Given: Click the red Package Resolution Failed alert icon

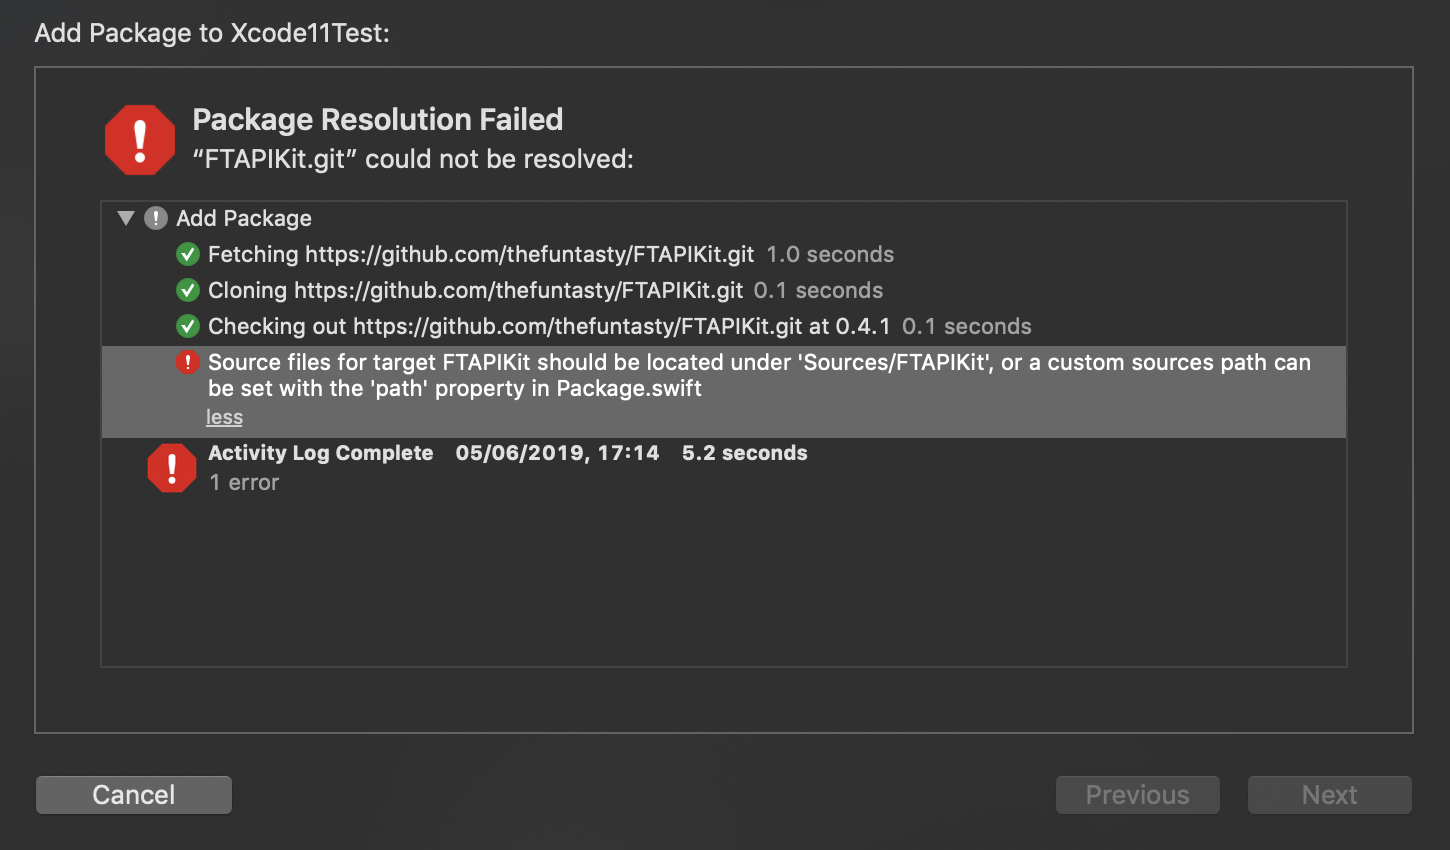Looking at the screenshot, I should [x=139, y=139].
